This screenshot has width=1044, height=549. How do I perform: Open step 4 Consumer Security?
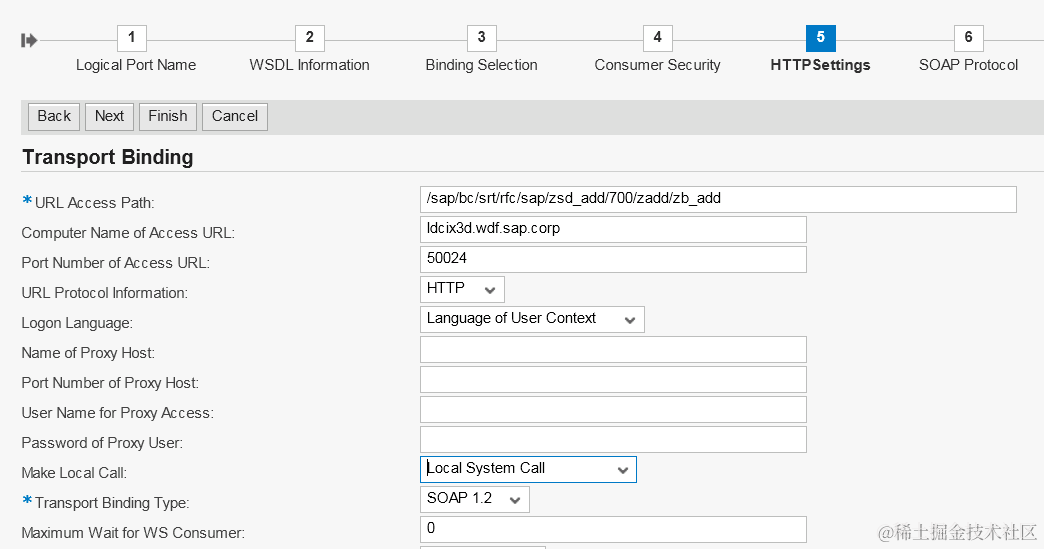coord(657,39)
